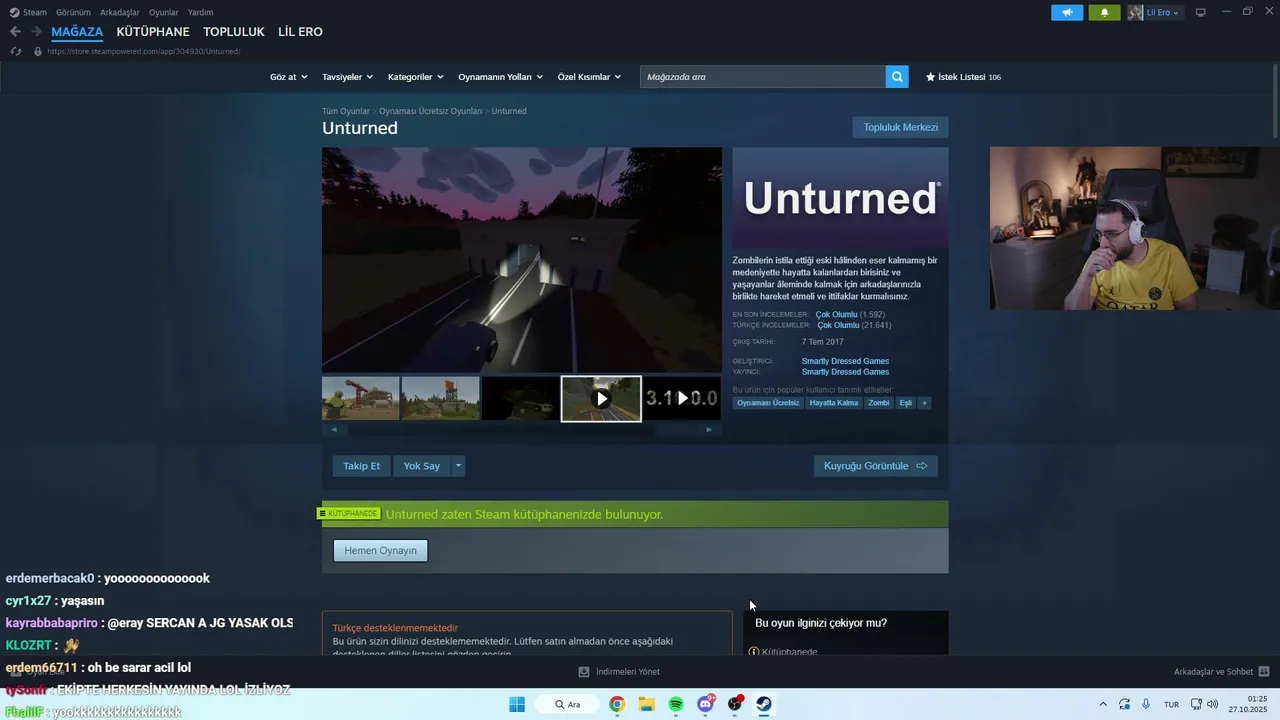The height and width of the screenshot is (720, 1280).
Task: Click Kuyruğu Görüntüle button
Action: [x=875, y=466]
